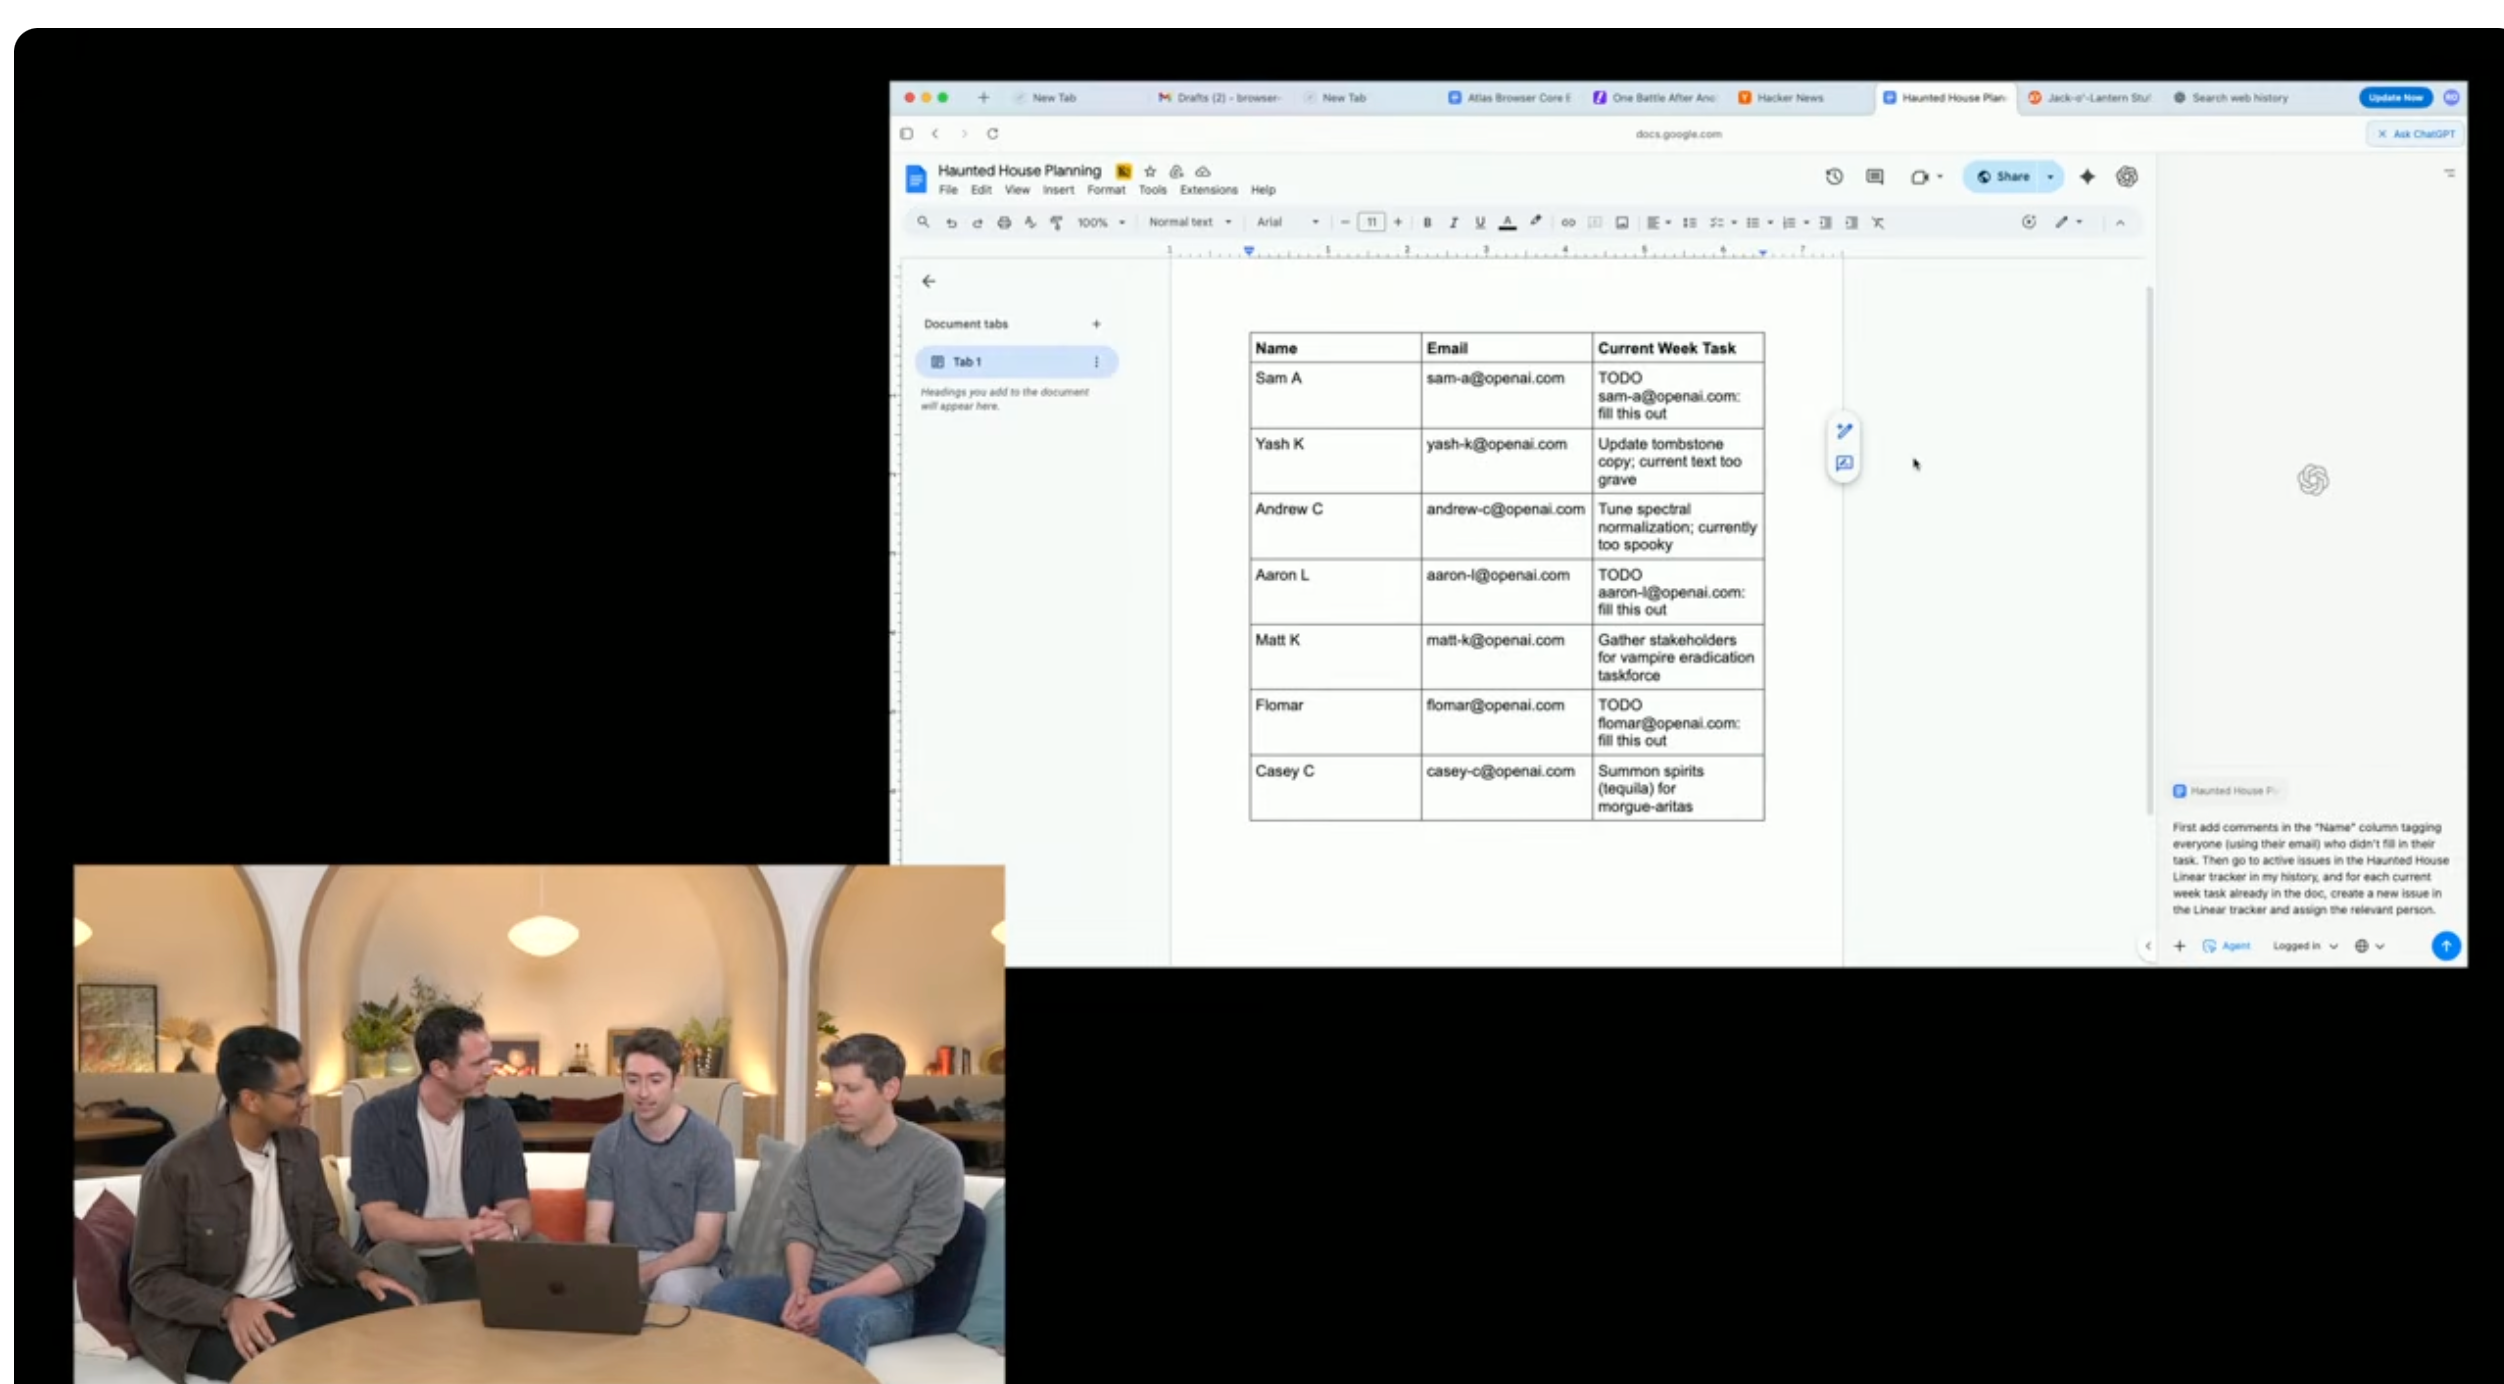Toggle bold formatting
Screen dimensions: 2504x1384
coord(1427,223)
